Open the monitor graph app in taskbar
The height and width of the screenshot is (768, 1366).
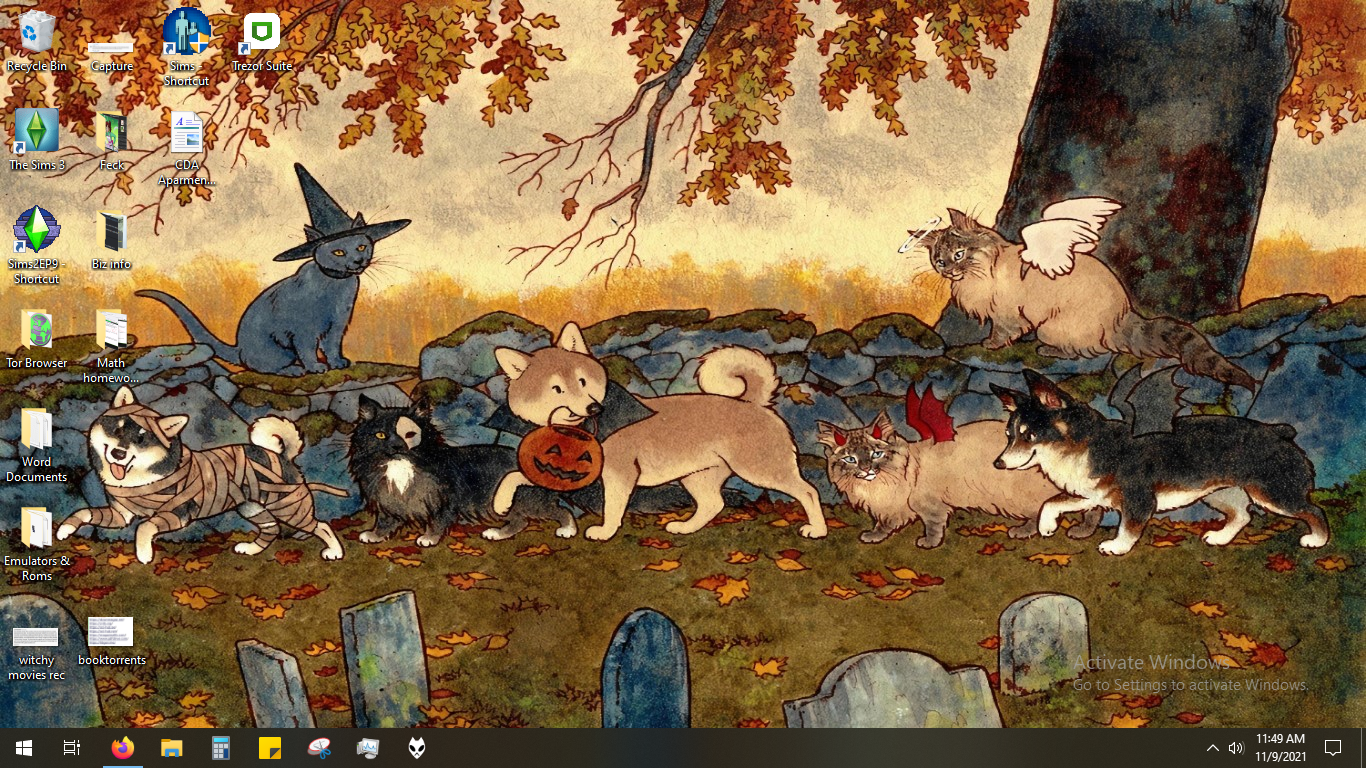click(x=368, y=748)
